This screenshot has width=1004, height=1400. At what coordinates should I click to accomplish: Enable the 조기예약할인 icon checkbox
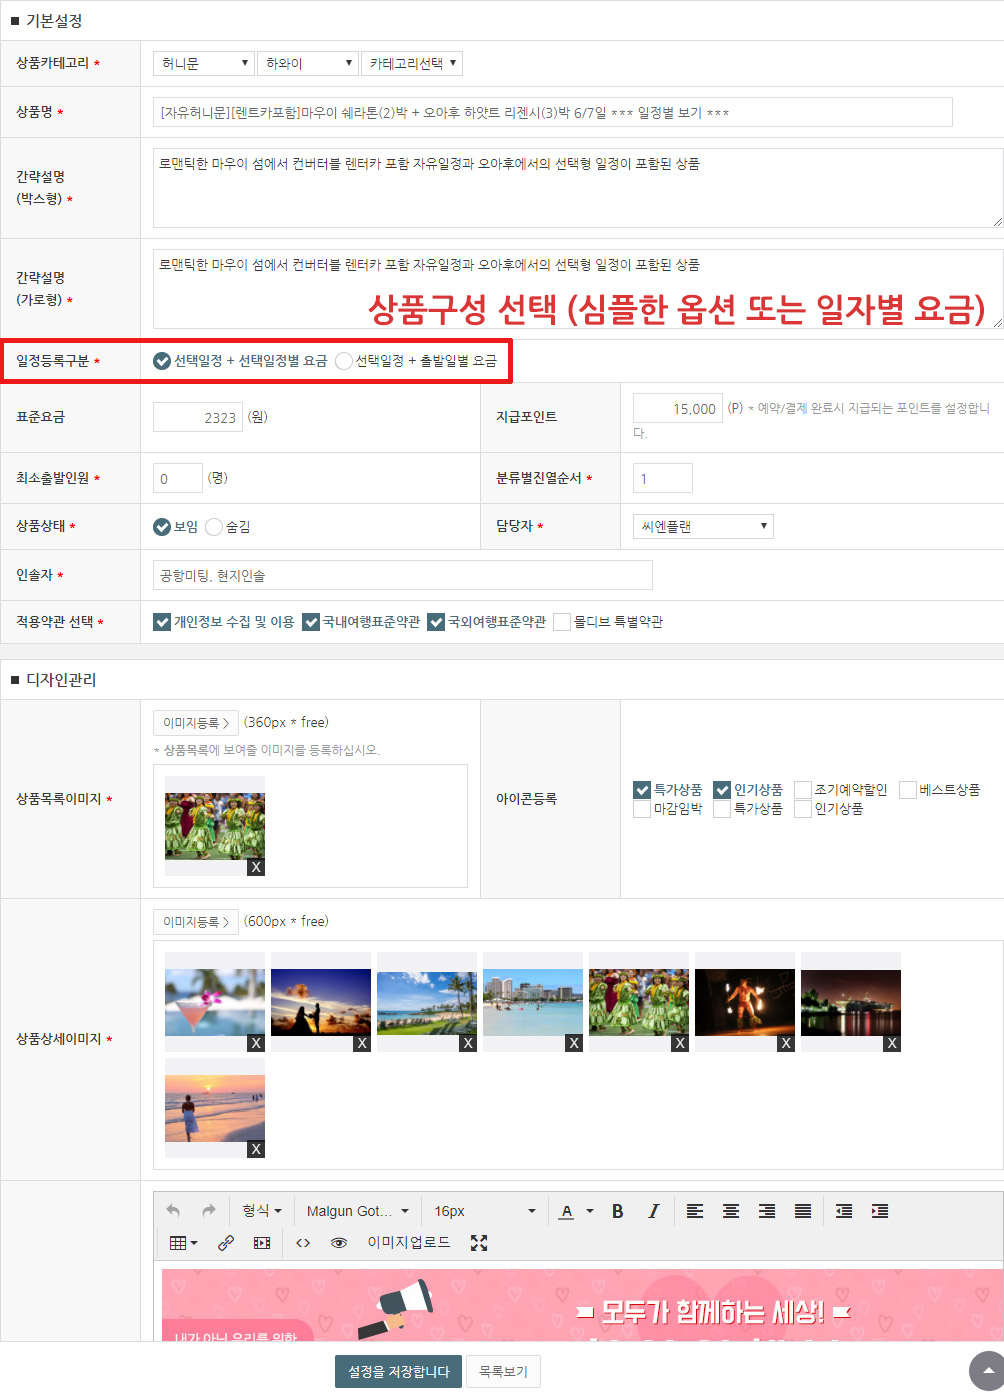(803, 790)
